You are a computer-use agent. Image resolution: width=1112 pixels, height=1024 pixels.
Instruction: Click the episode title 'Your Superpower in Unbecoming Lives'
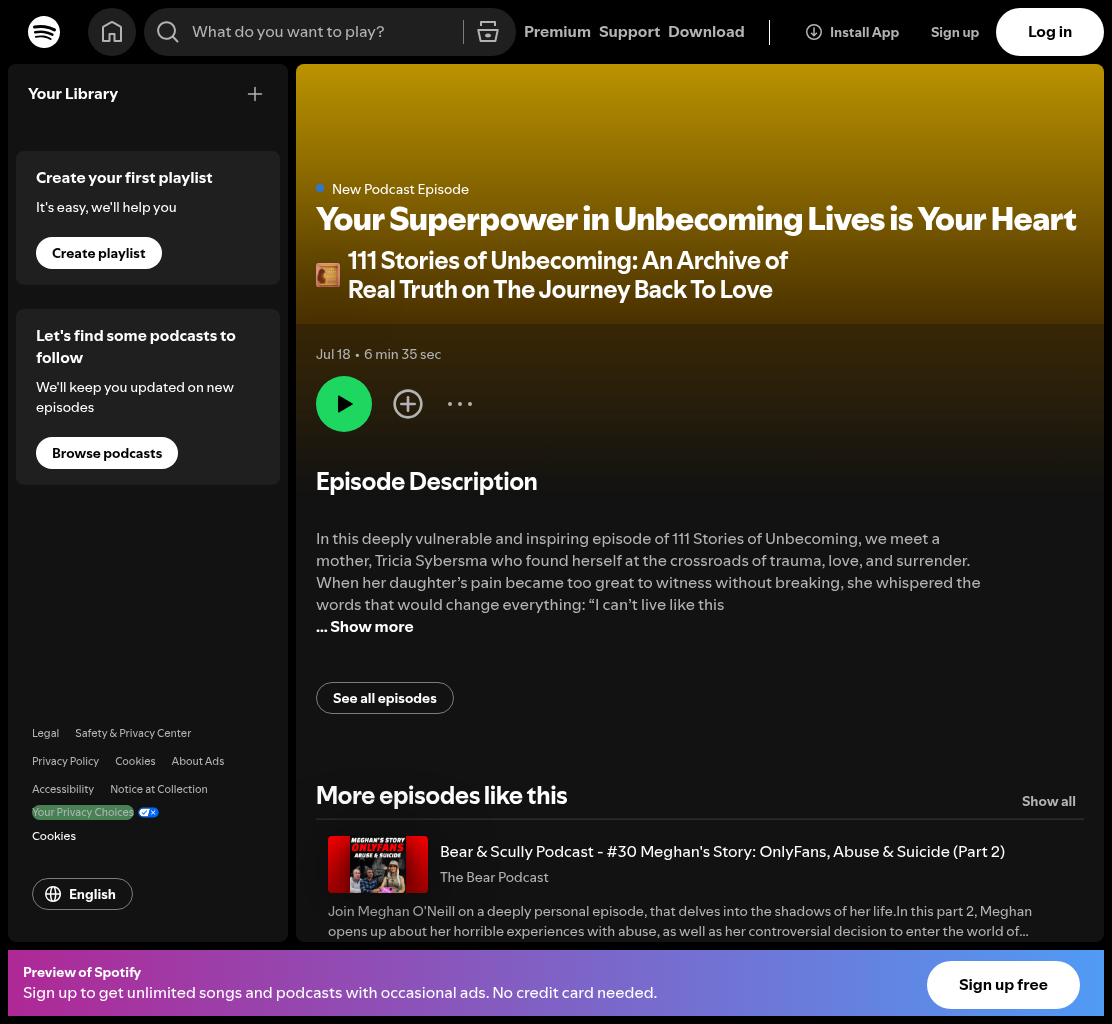(696, 219)
